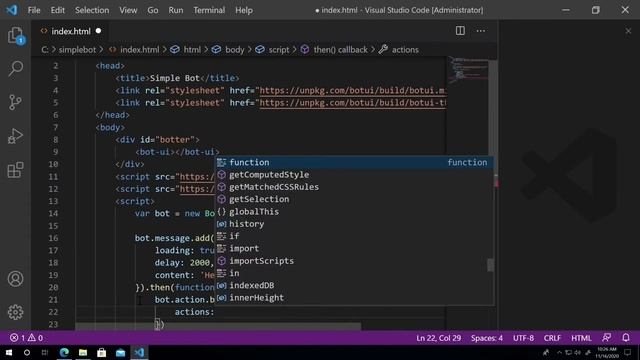This screenshot has height=360, width=640.
Task: Open Microsoft Edge from taskbar
Action: [64, 353]
